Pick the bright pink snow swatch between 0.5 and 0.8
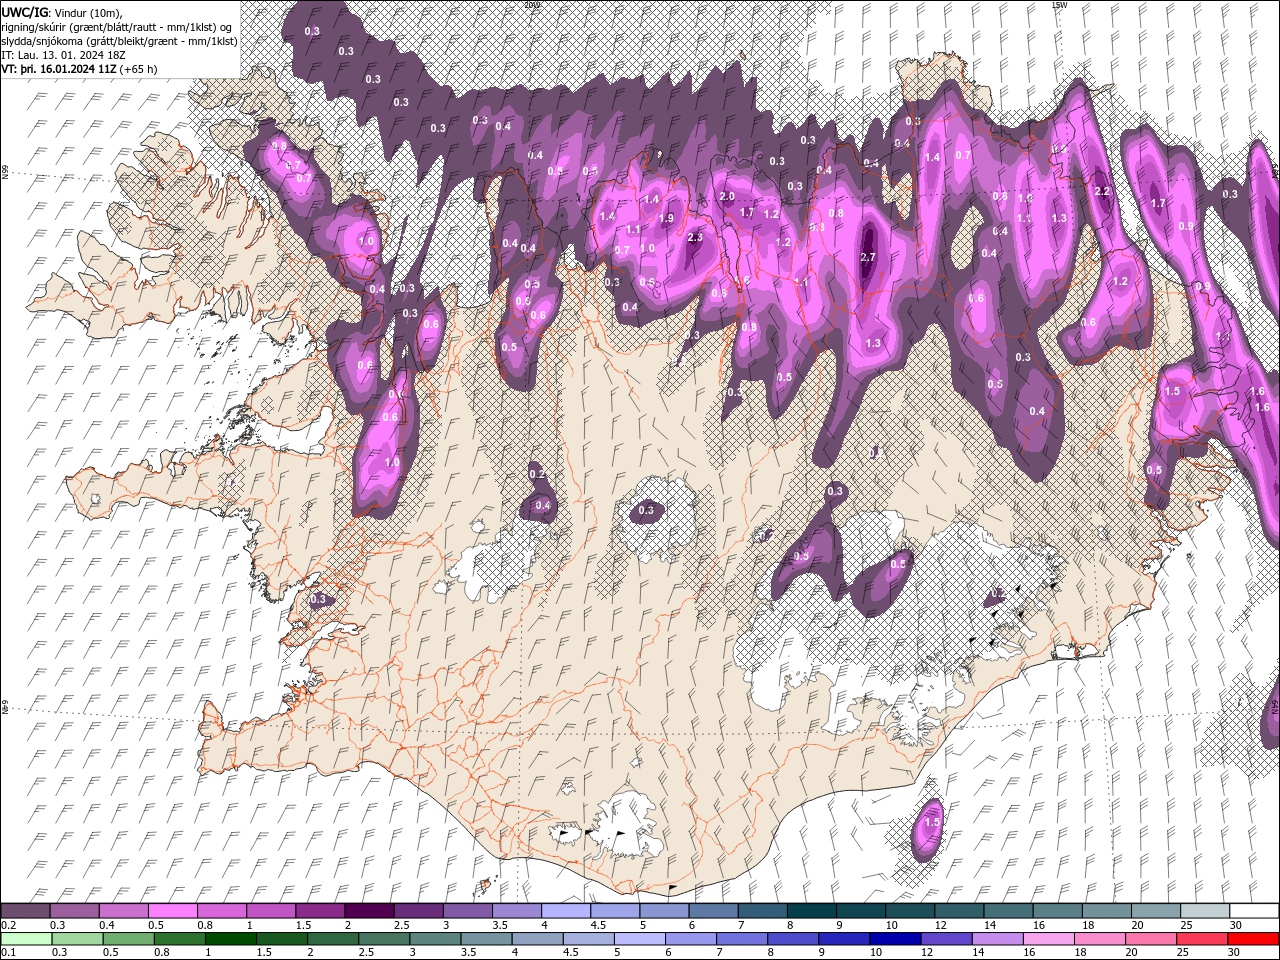Screen dimensions: 1280x960 [x=172, y=911]
